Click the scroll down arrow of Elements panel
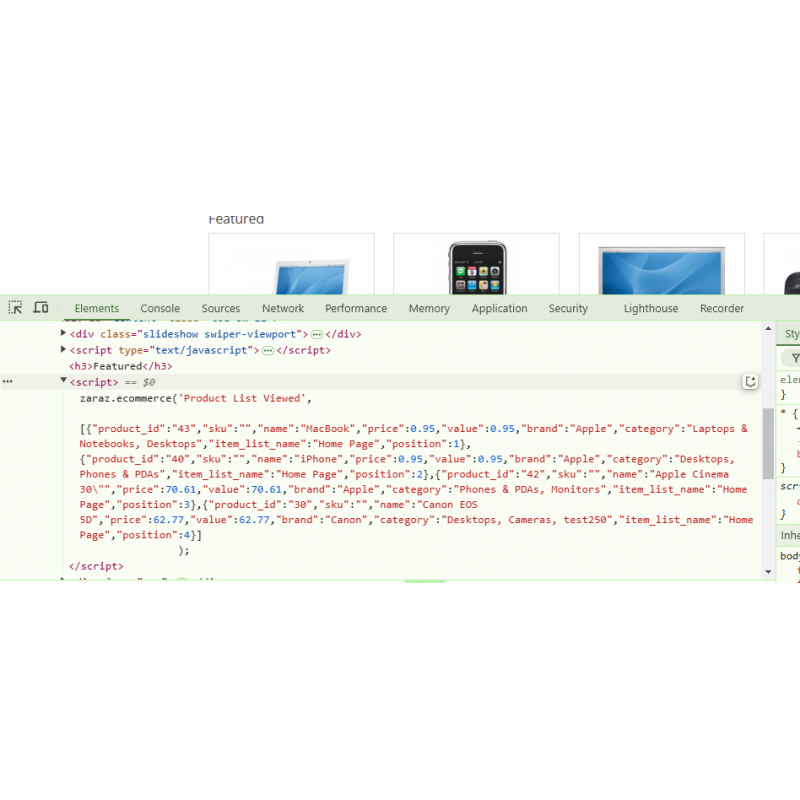800x800 pixels. pos(768,572)
